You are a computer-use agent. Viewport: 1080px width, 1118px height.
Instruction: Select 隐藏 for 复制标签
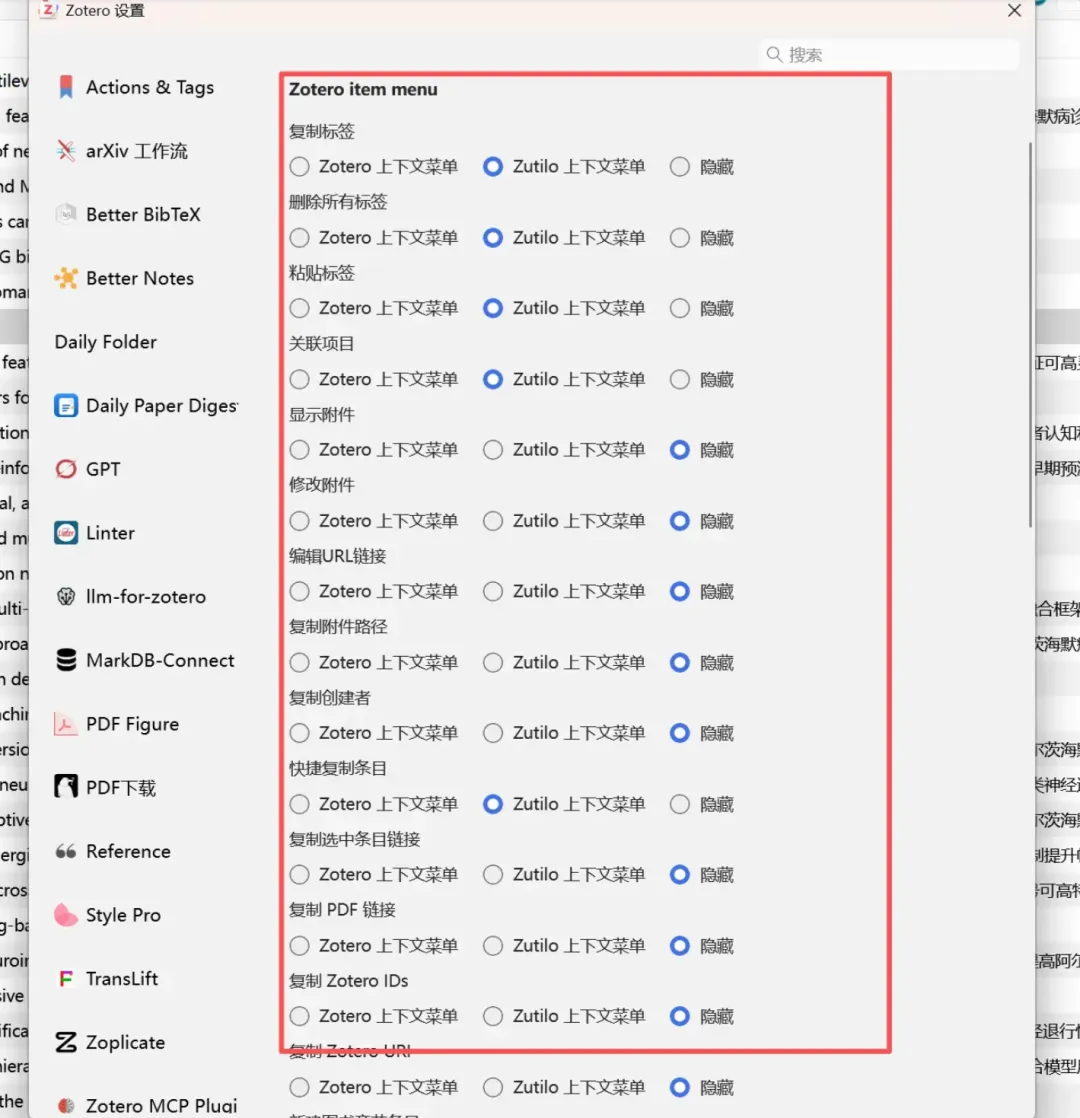click(680, 167)
